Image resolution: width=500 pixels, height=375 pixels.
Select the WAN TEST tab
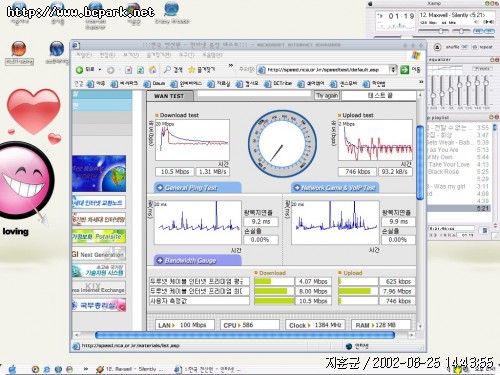click(x=169, y=96)
